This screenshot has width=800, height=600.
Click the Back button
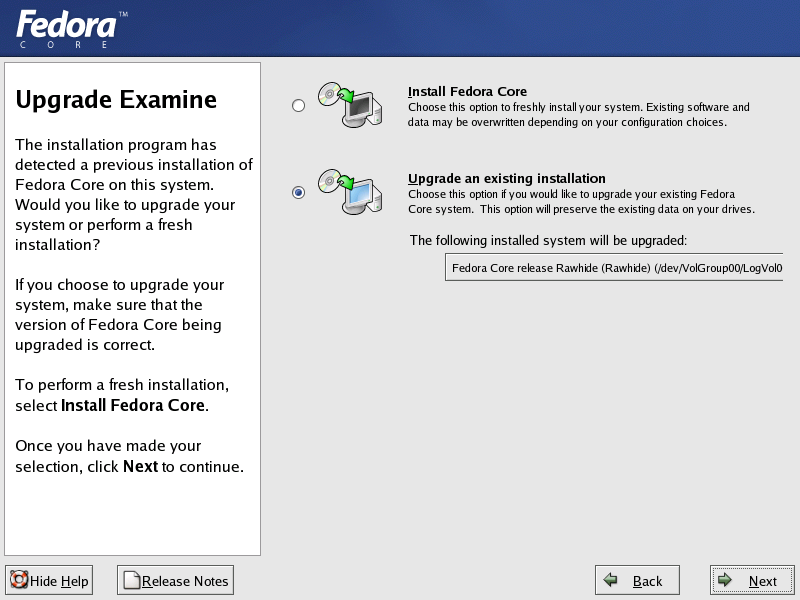click(x=637, y=580)
